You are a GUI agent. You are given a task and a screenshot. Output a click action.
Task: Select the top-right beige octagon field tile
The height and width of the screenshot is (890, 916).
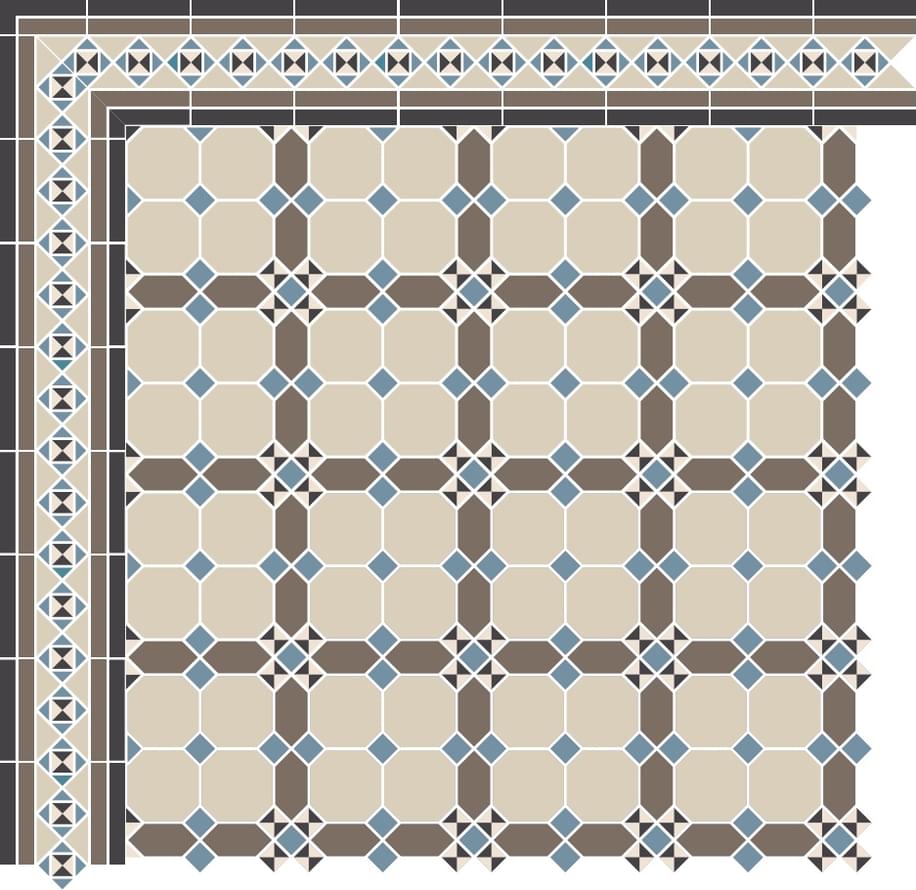click(x=784, y=163)
